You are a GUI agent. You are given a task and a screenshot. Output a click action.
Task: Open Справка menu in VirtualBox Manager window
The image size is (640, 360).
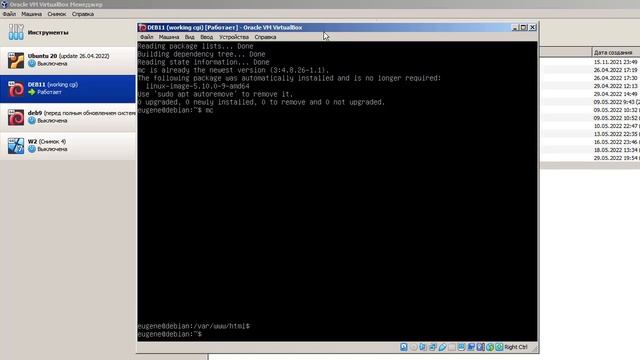(x=83, y=14)
